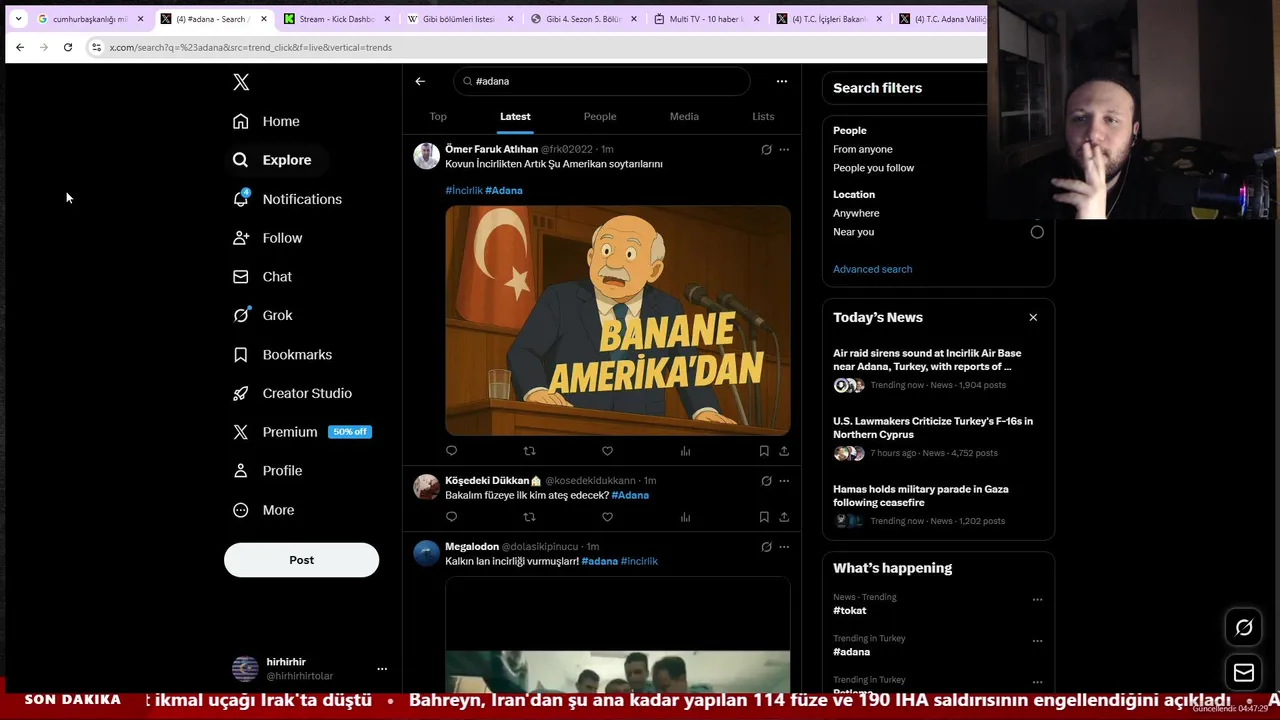
Task: View analytics of Ömer Faruk post
Action: tap(685, 451)
